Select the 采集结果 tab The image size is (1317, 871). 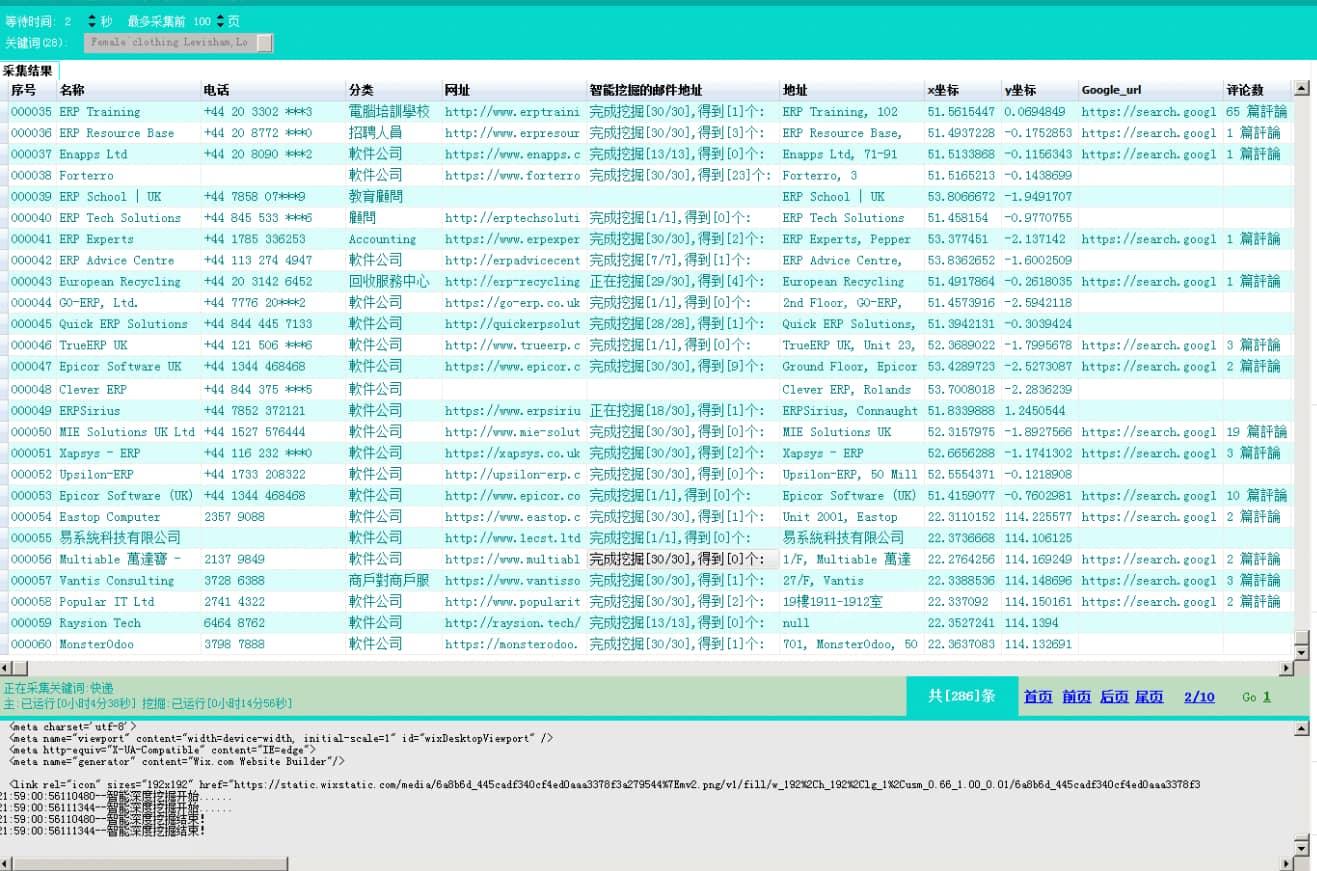coord(28,71)
